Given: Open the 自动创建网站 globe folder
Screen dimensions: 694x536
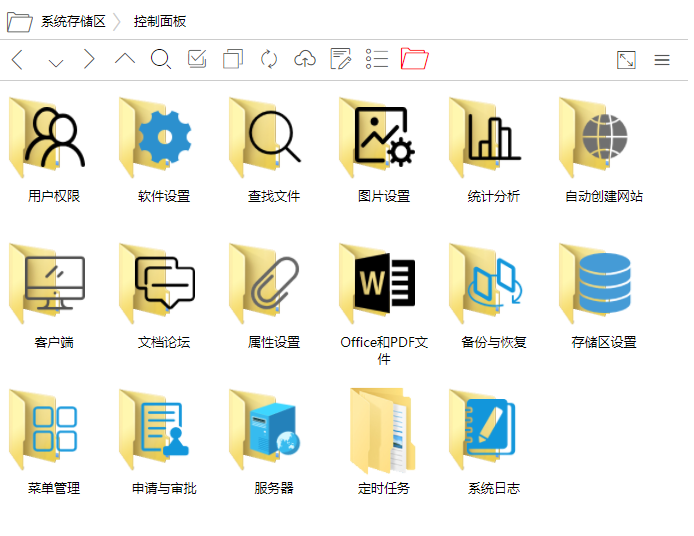Looking at the screenshot, I should point(594,137).
